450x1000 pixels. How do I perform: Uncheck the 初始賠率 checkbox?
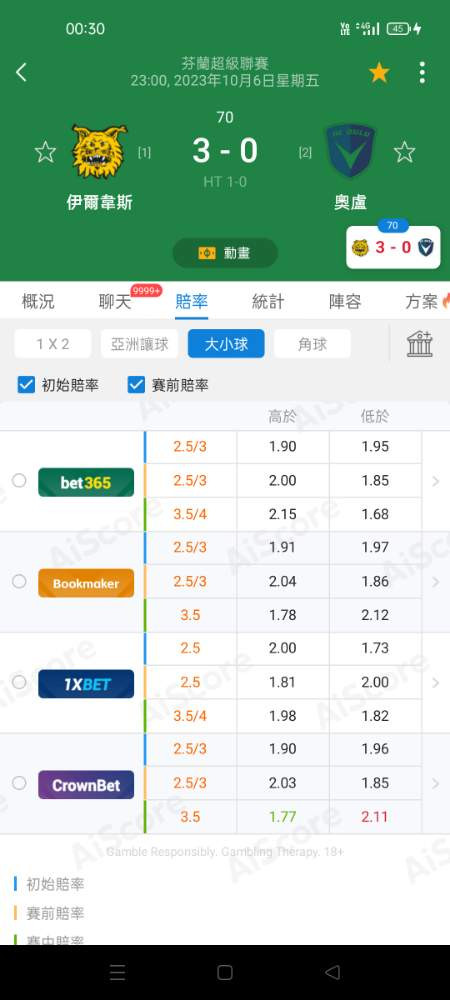26,385
